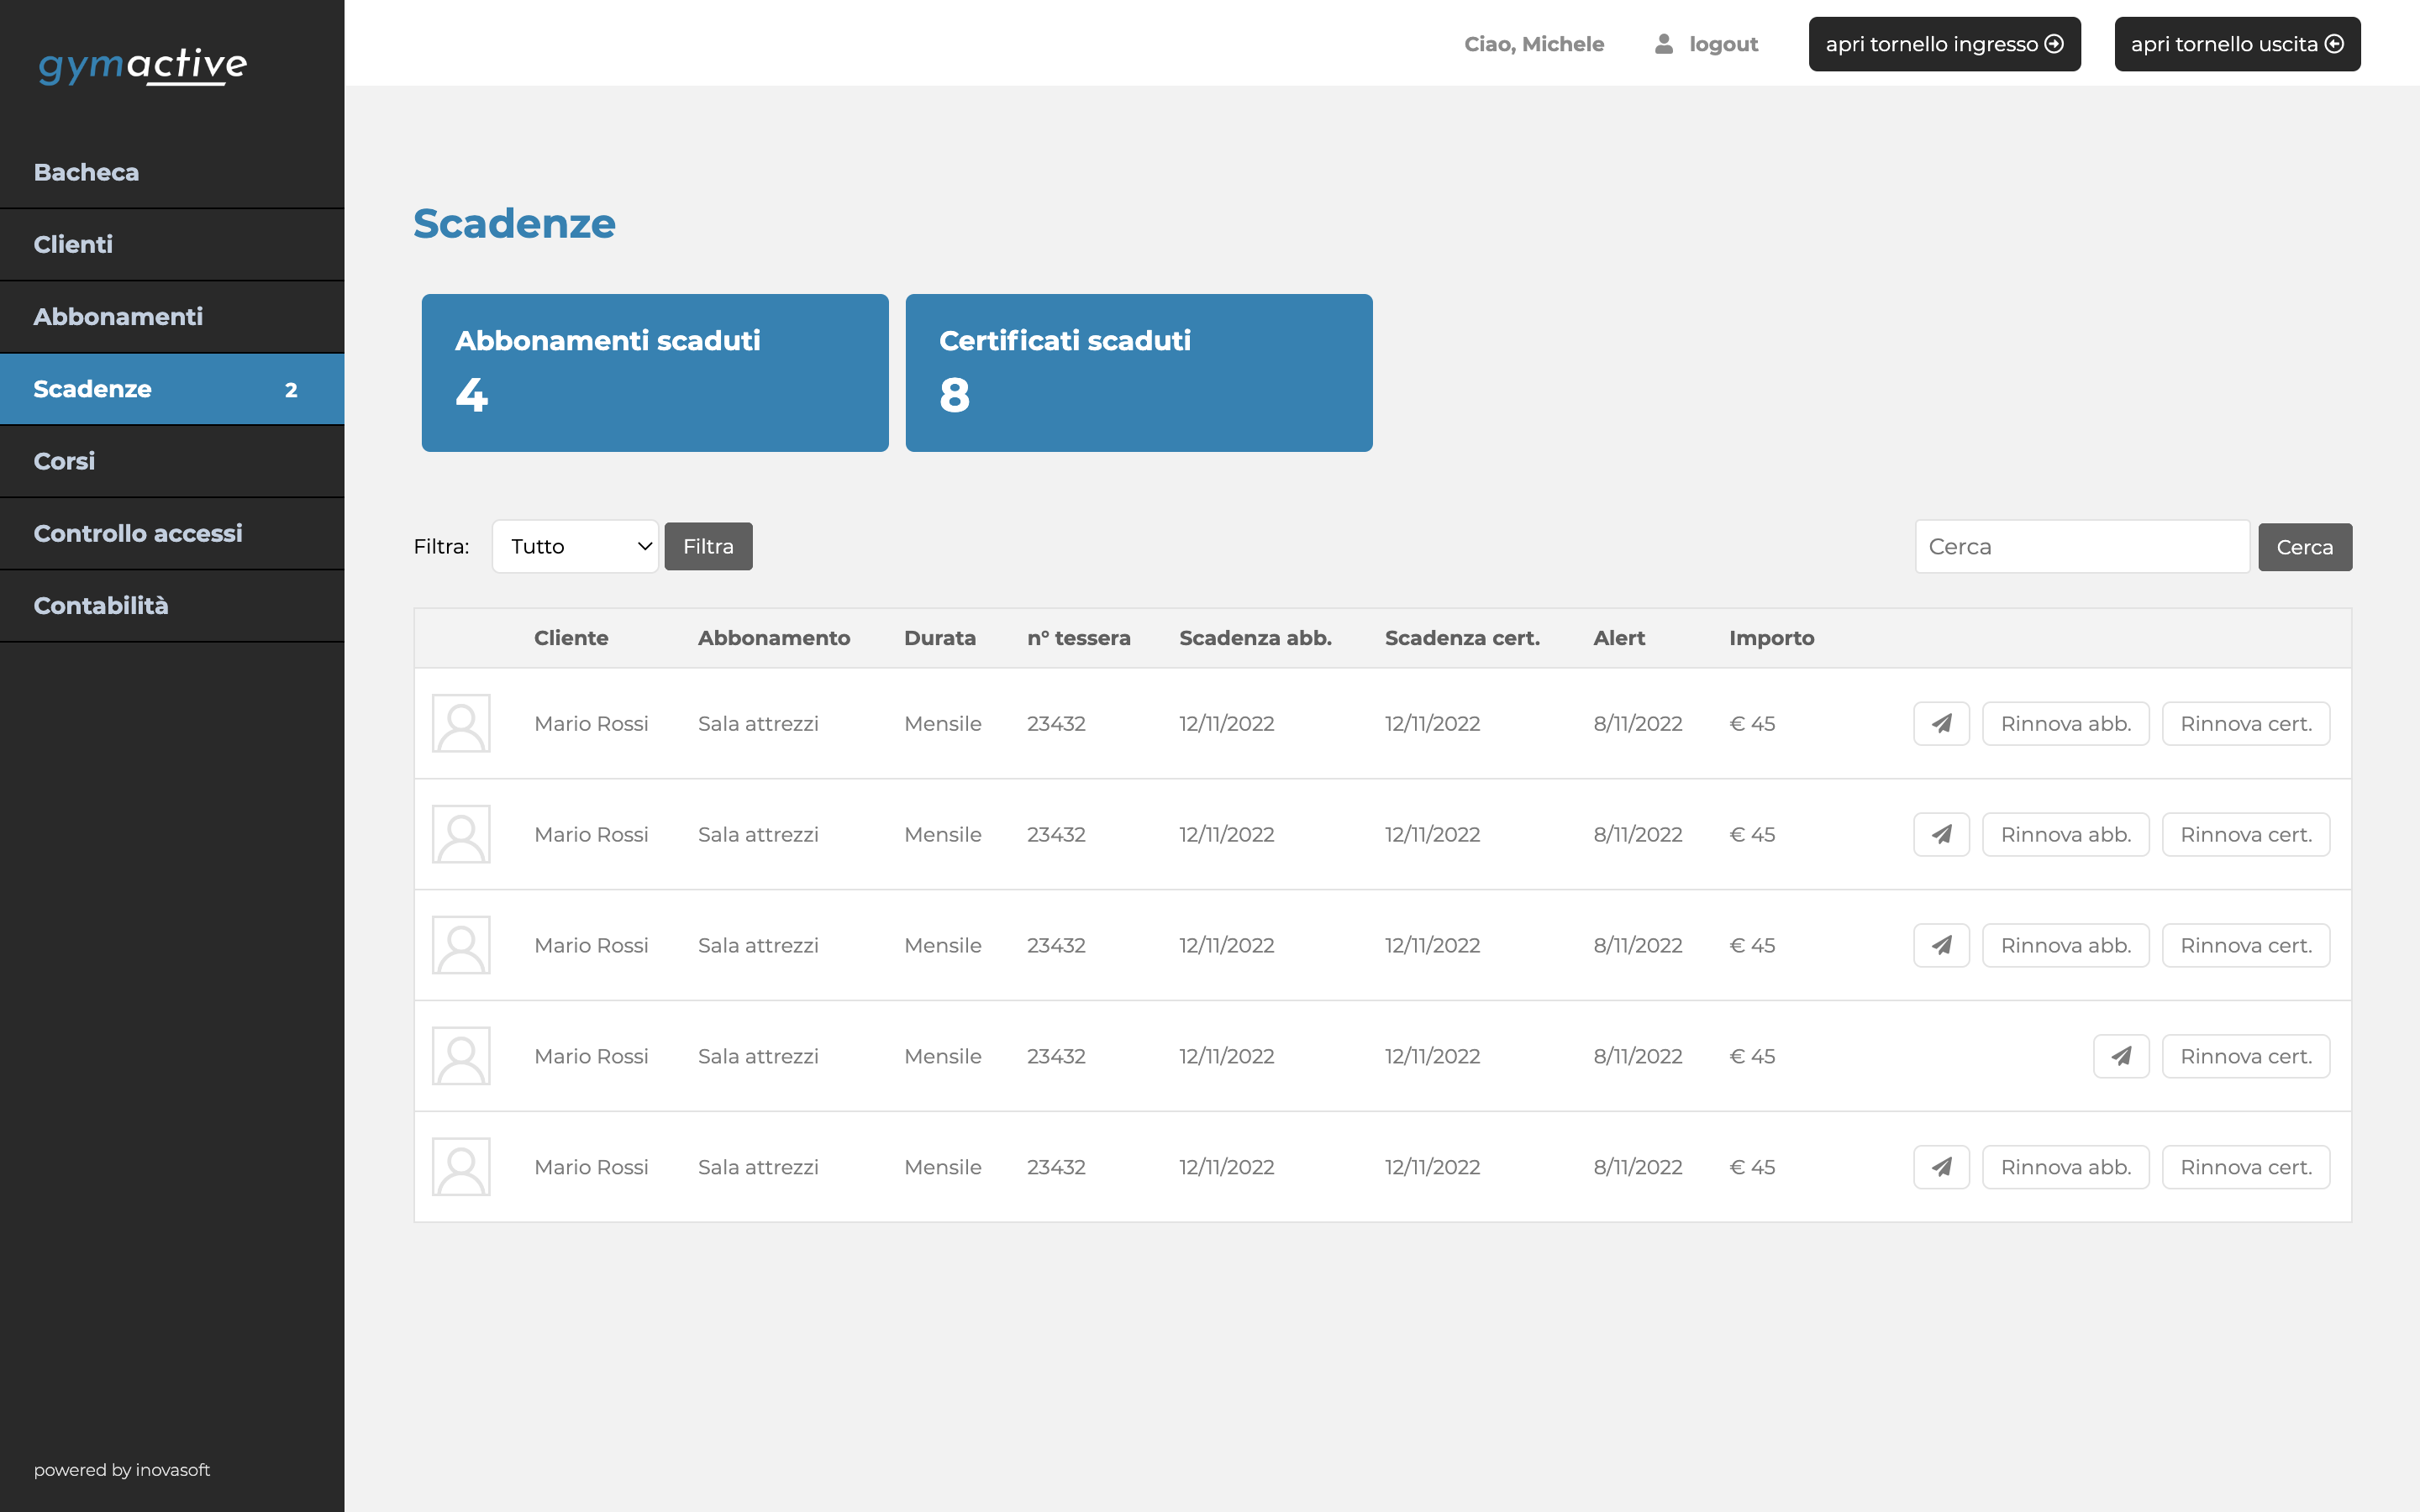Click the n° tessera column header
The width and height of the screenshot is (2420, 1512).
pos(1079,638)
